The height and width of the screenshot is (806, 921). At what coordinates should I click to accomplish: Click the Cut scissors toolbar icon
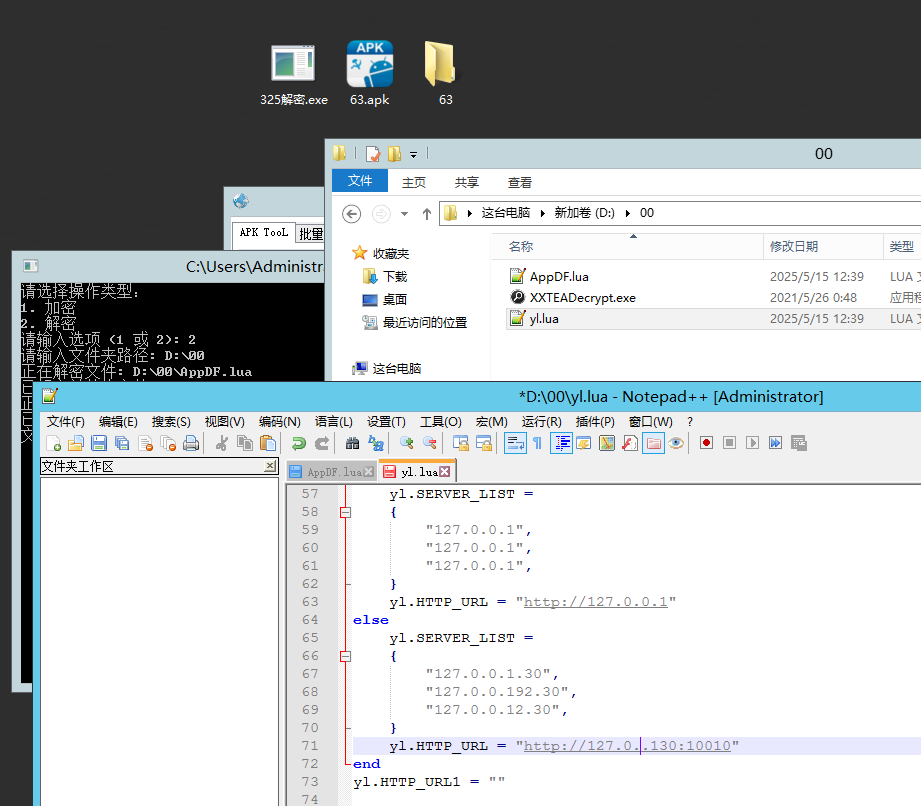(222, 443)
